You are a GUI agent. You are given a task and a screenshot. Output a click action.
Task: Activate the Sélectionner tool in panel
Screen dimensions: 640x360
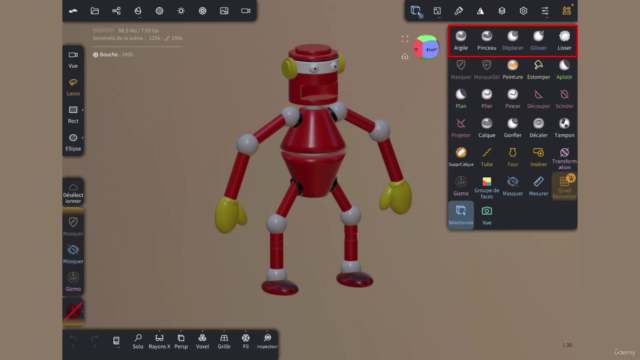[x=461, y=215]
